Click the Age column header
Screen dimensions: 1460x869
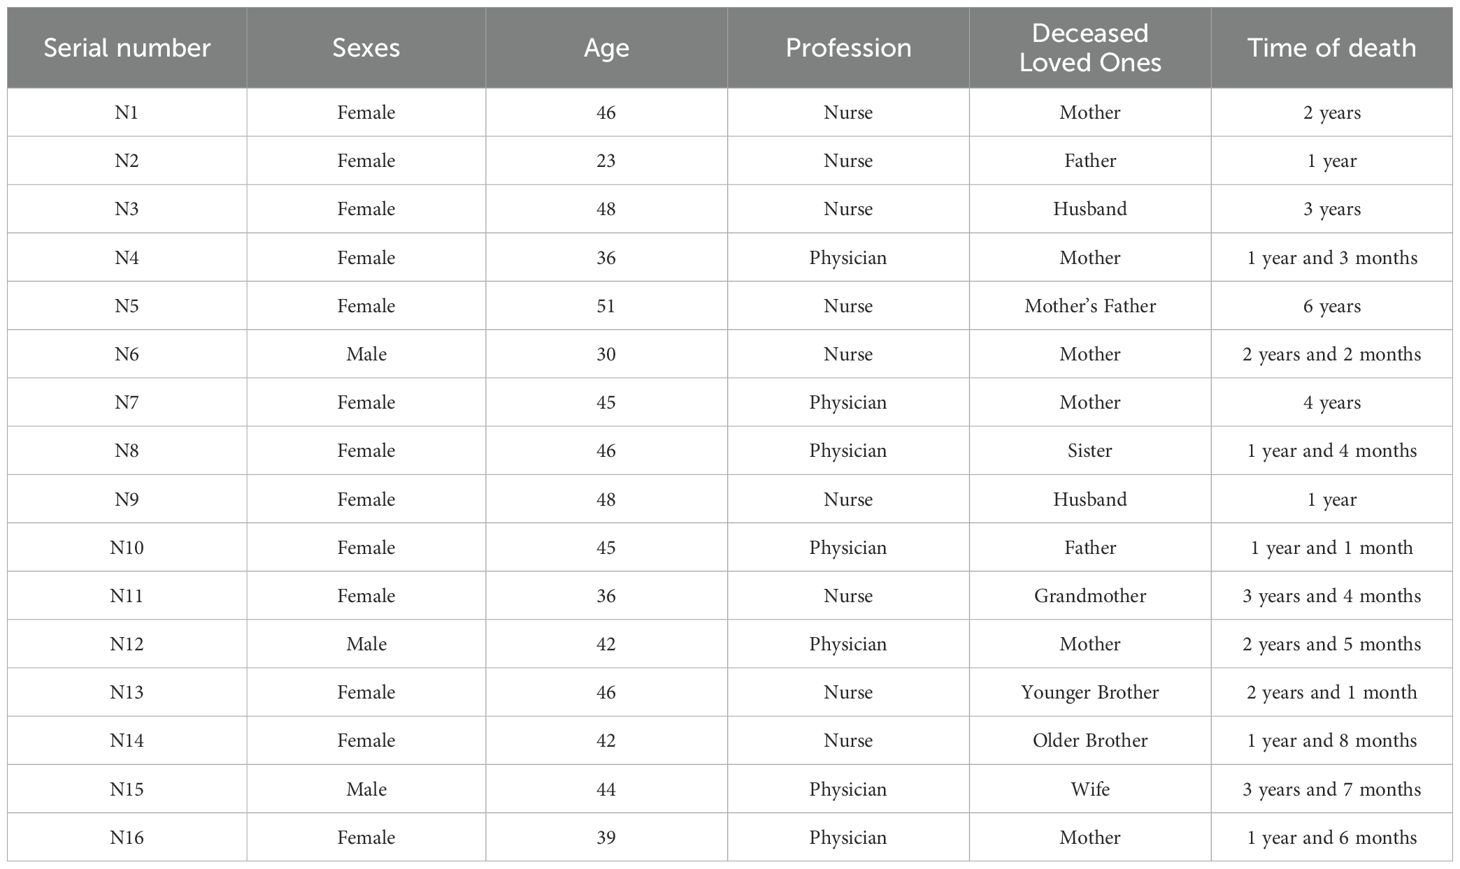tap(606, 48)
